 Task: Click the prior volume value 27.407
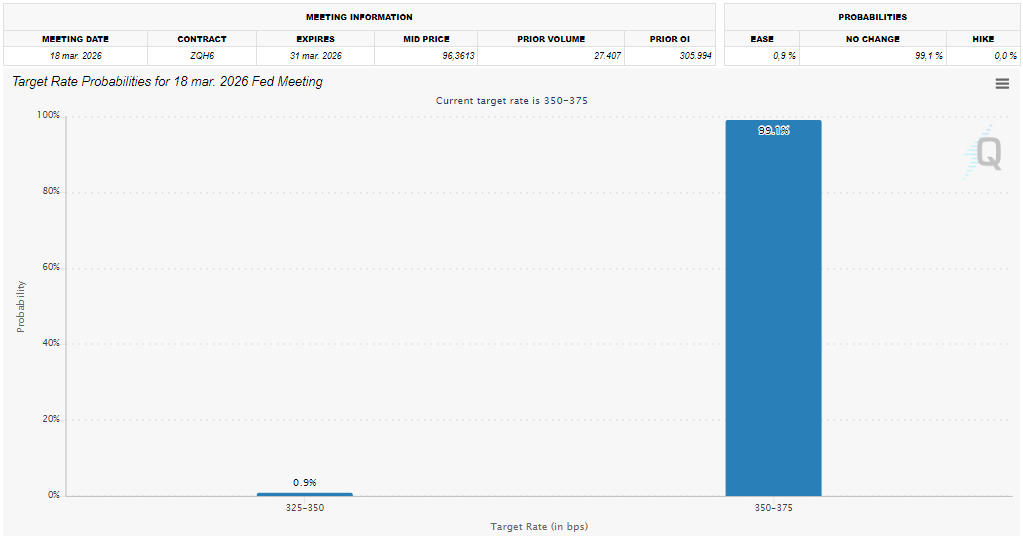[x=607, y=56]
